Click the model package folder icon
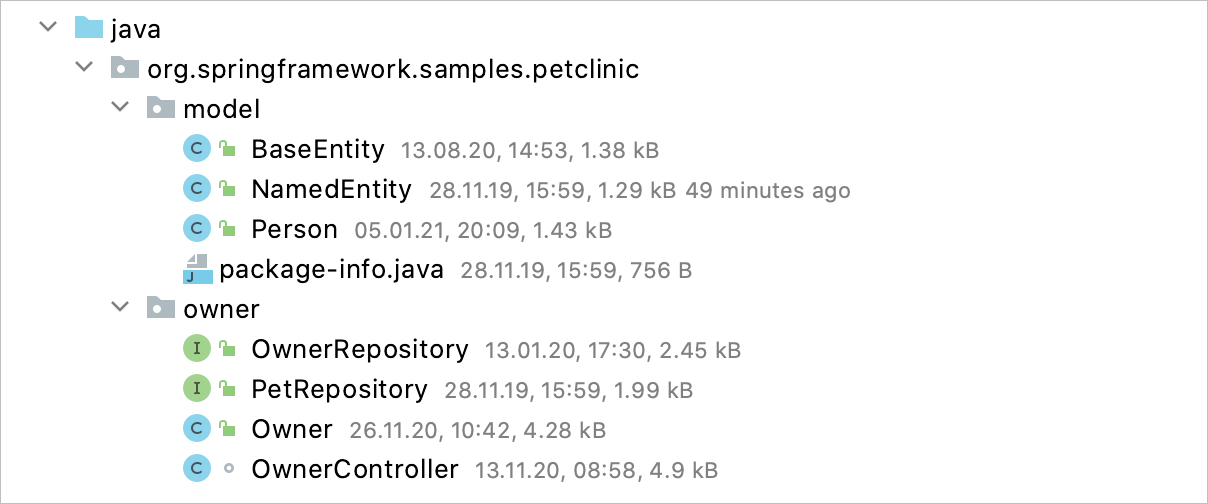 pyautogui.click(x=160, y=108)
